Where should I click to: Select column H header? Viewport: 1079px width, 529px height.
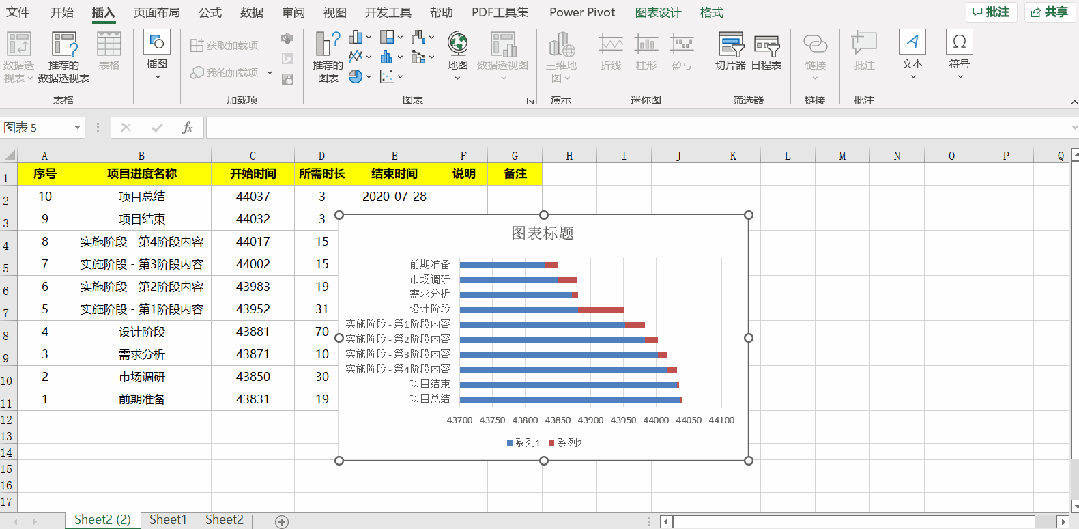(569, 156)
